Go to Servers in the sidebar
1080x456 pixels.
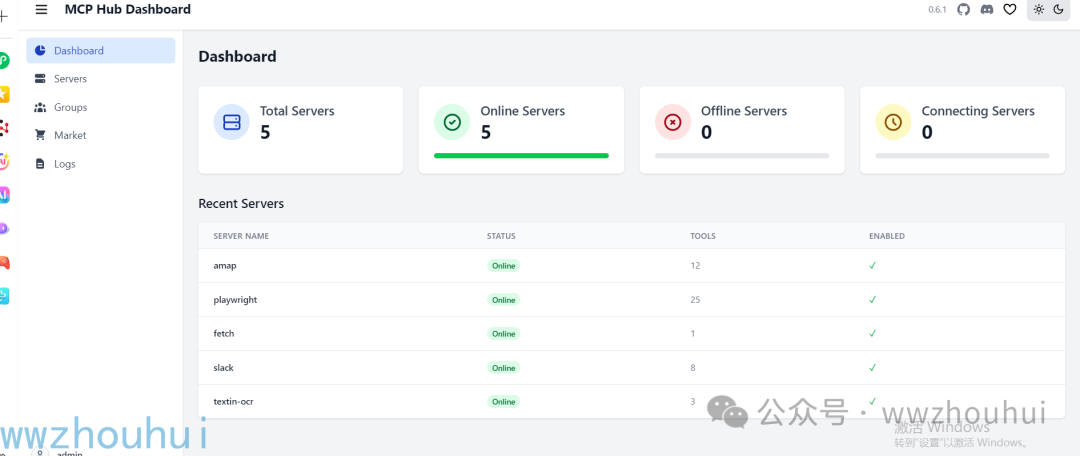coord(101,79)
